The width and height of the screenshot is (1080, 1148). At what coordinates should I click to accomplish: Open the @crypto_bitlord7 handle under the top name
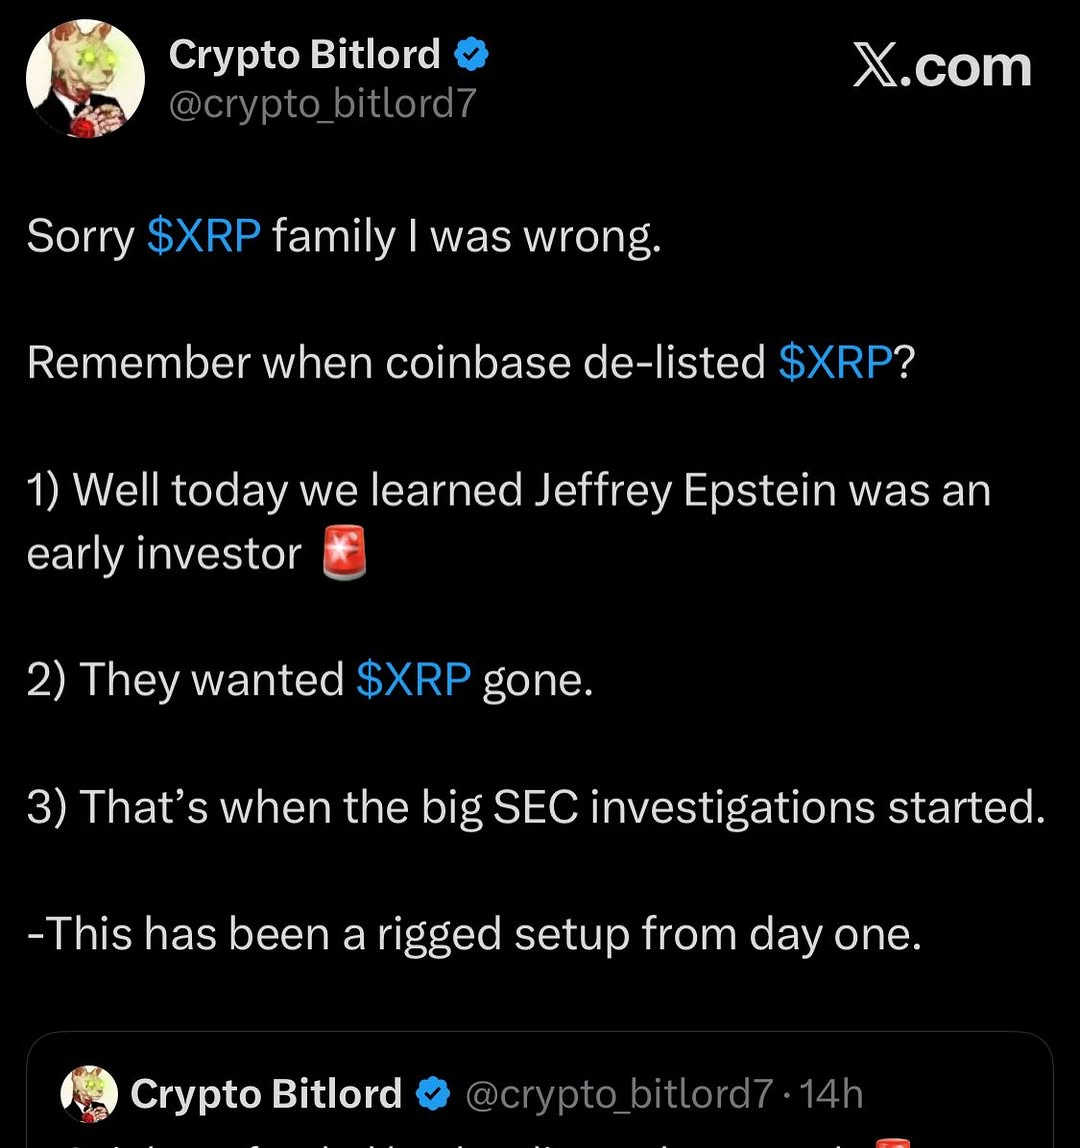pos(322,103)
